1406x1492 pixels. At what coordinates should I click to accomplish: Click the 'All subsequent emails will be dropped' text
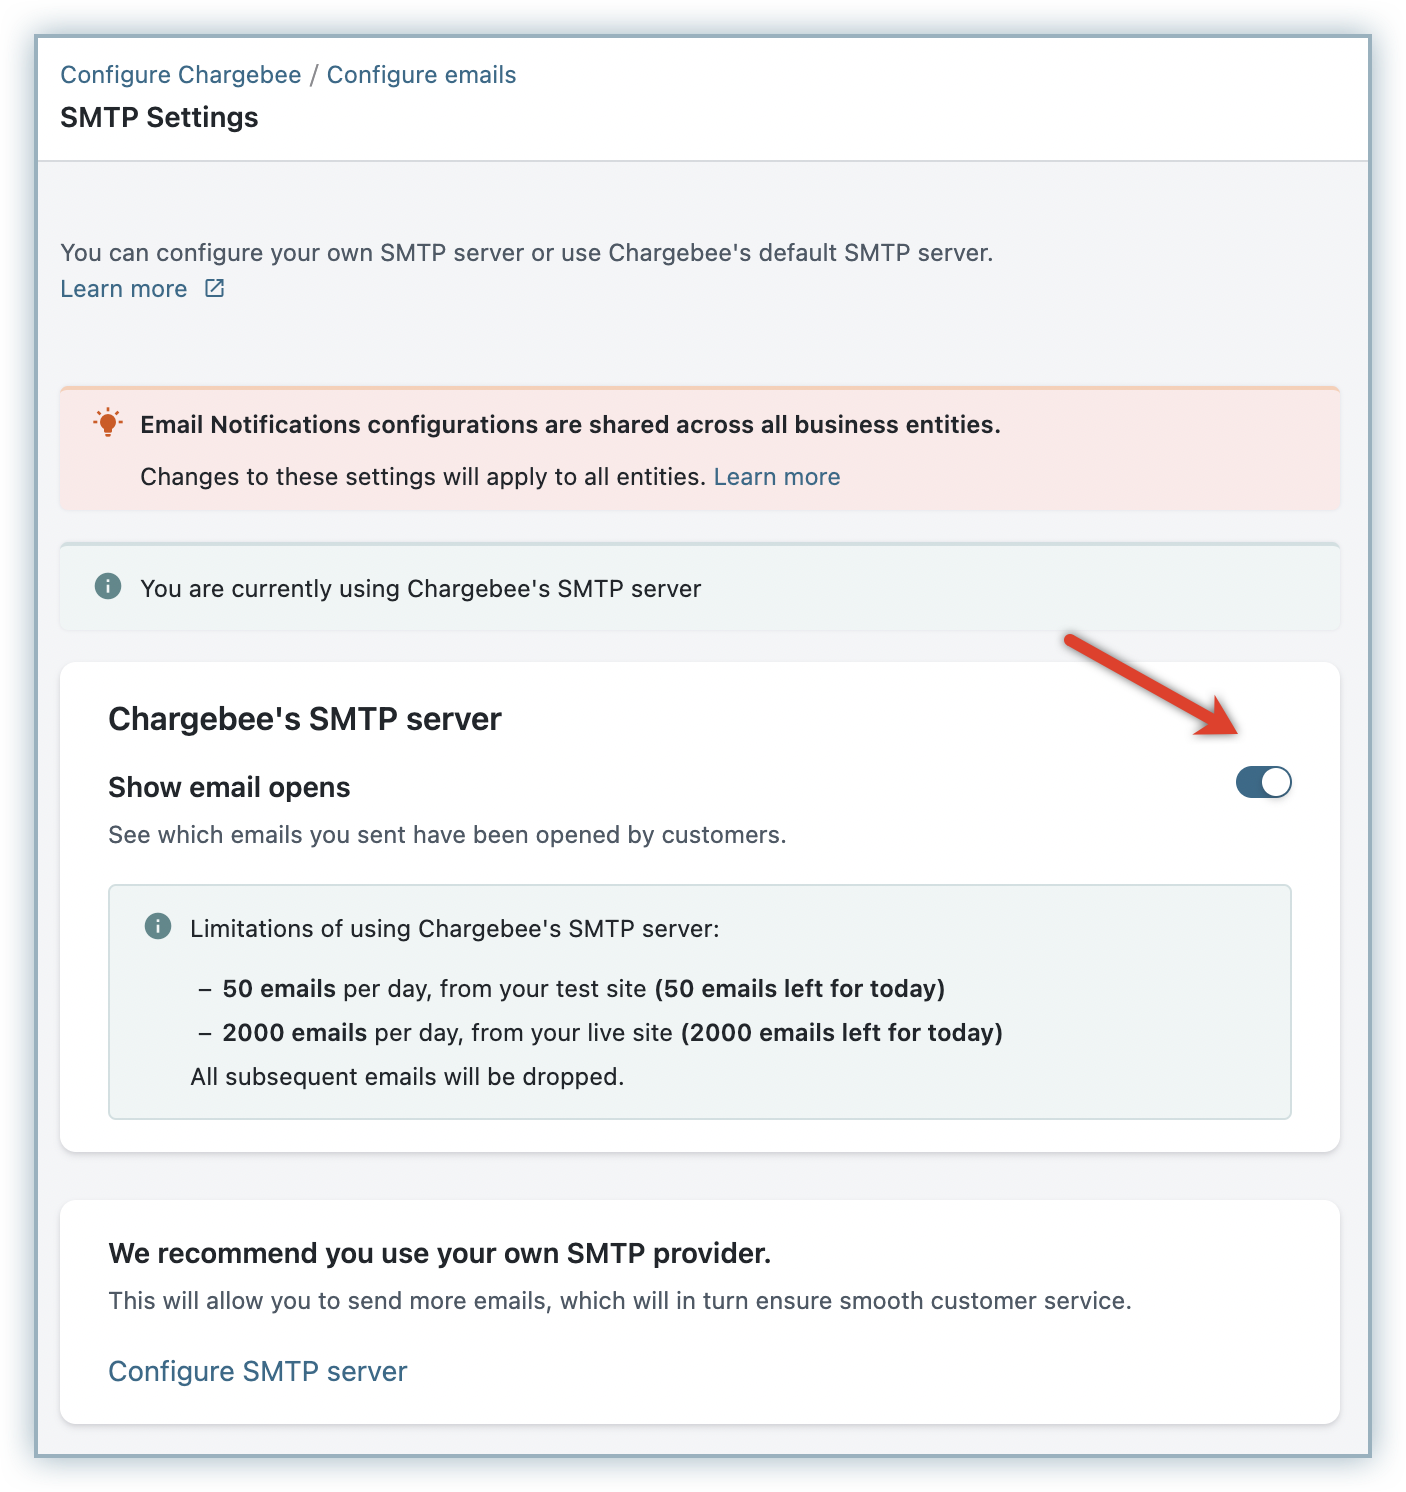point(407,1077)
